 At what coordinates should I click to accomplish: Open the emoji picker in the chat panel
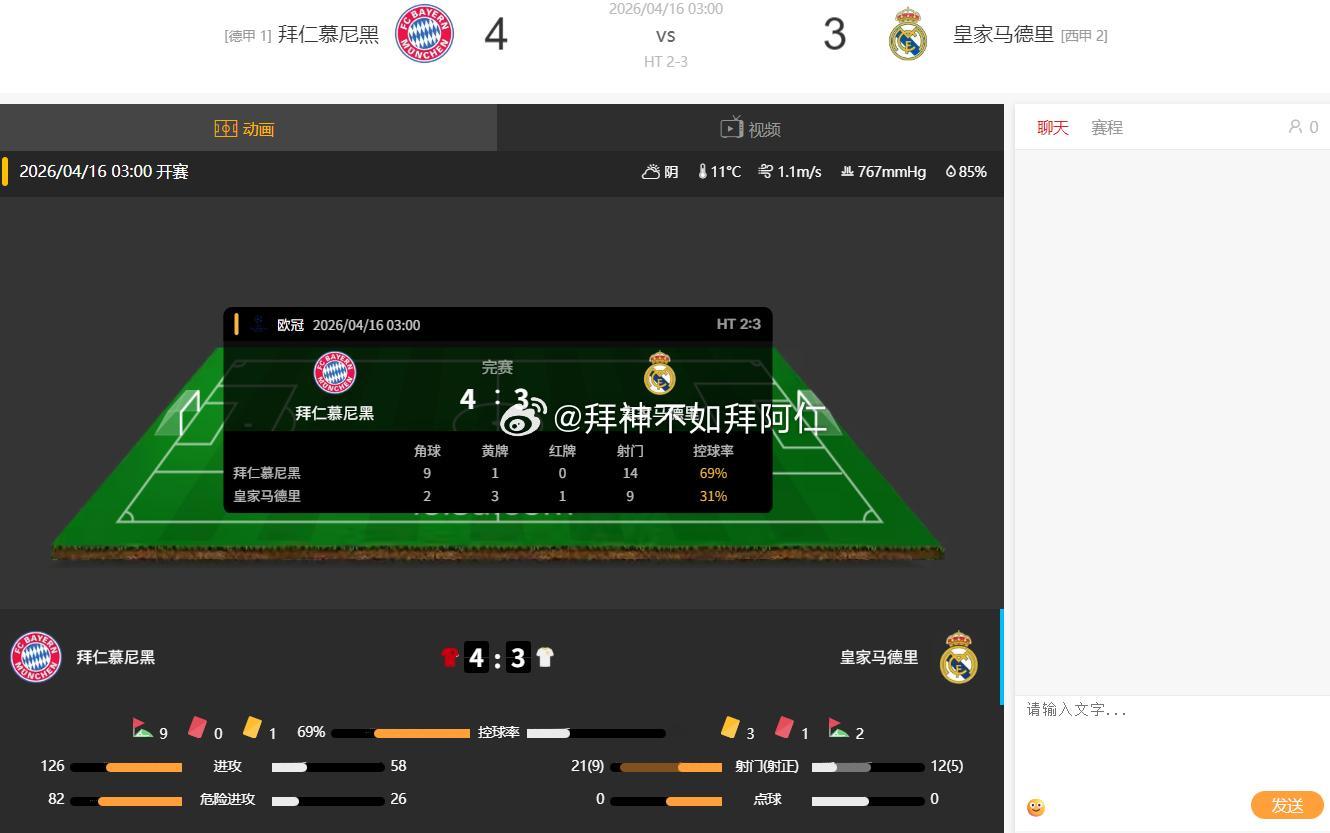pos(1036,807)
